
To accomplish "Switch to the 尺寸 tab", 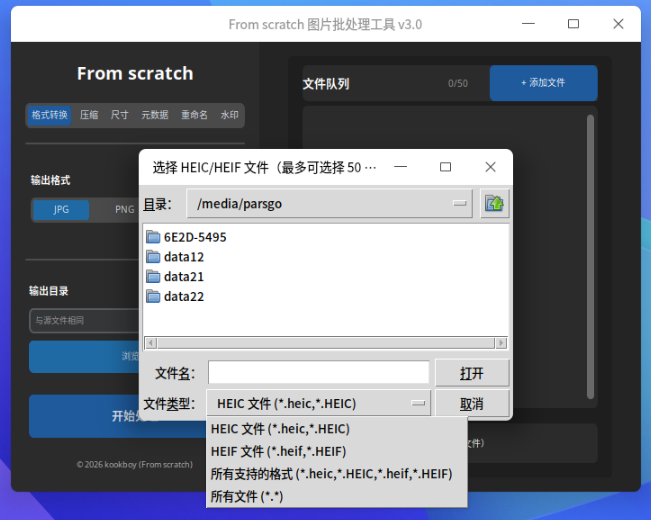I will 120,115.
